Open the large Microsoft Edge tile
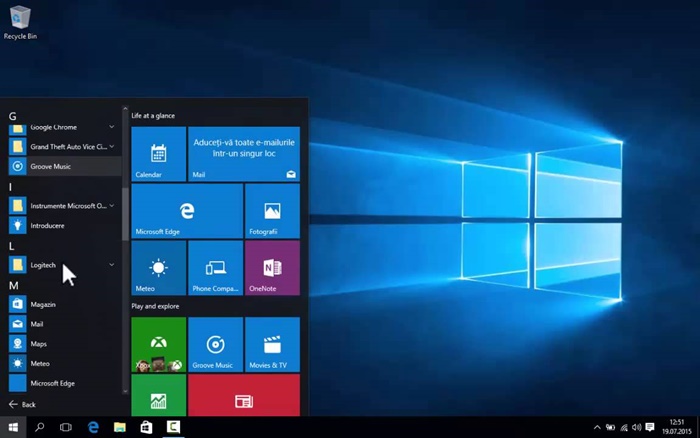The height and width of the screenshot is (438, 700). click(187, 211)
